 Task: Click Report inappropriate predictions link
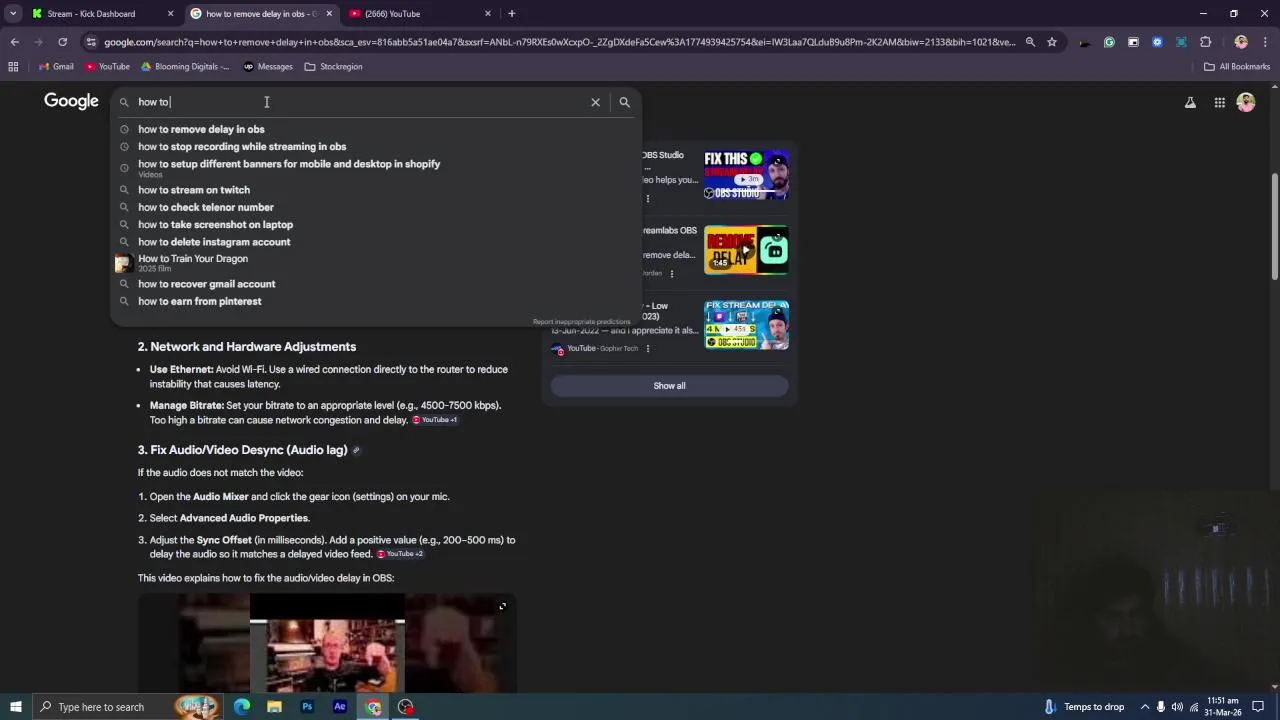[581, 322]
